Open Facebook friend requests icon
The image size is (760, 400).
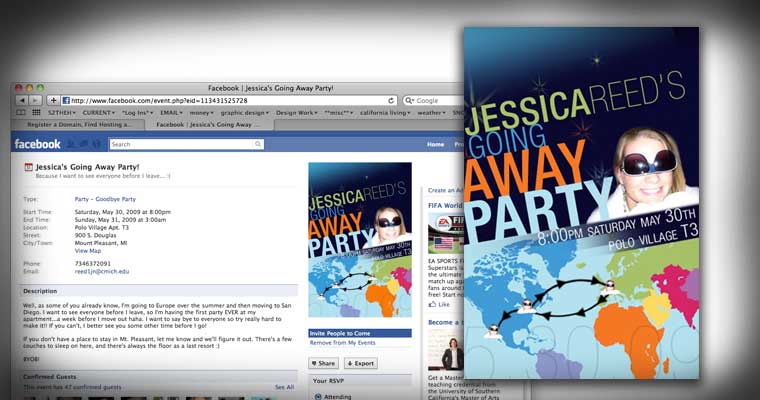pyautogui.click(x=71, y=144)
